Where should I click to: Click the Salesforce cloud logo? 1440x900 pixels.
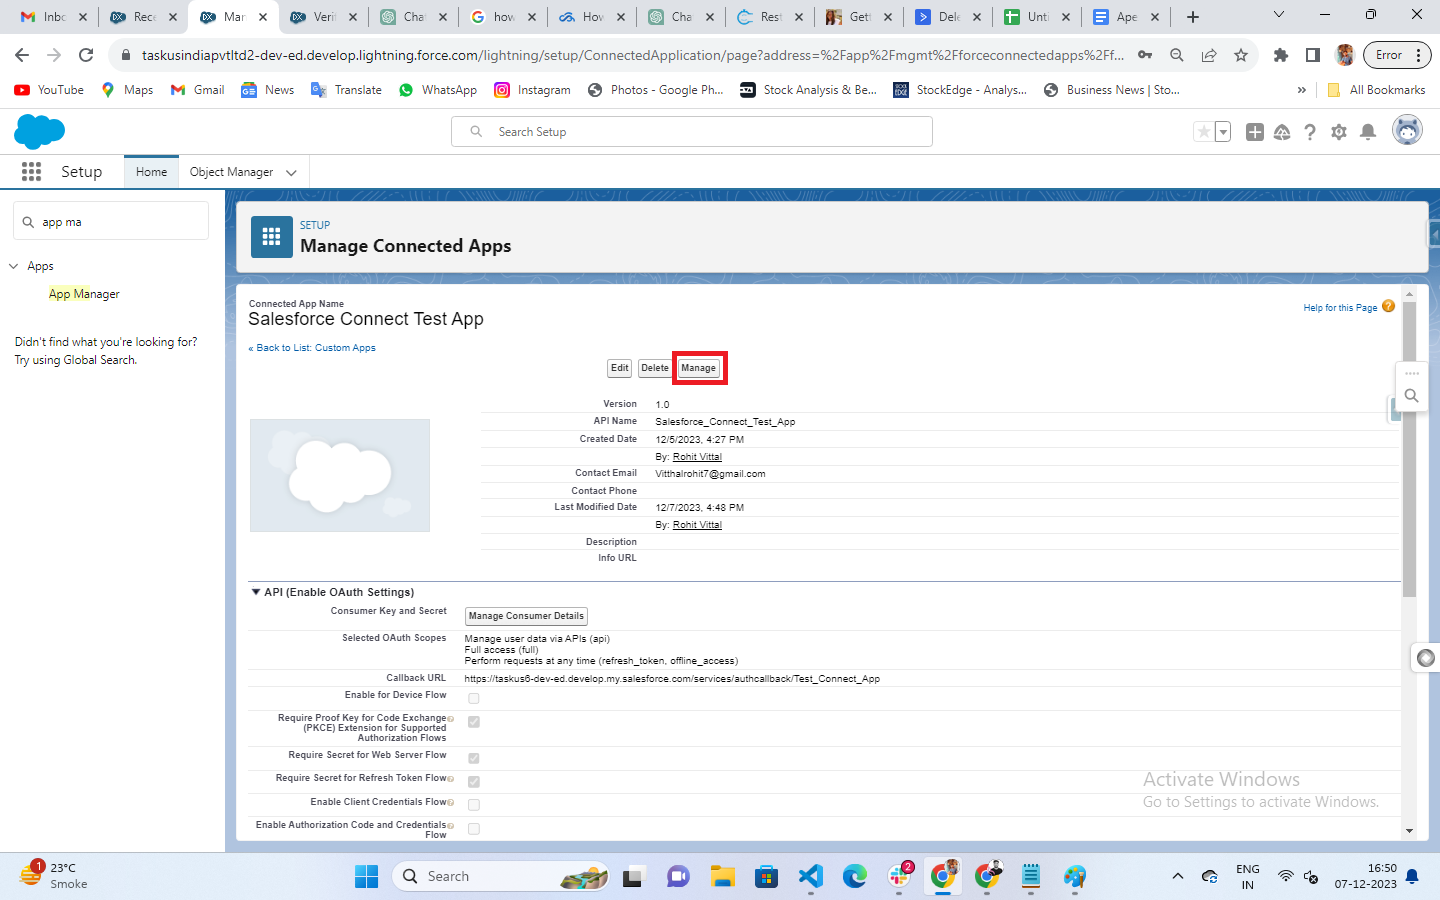[40, 131]
